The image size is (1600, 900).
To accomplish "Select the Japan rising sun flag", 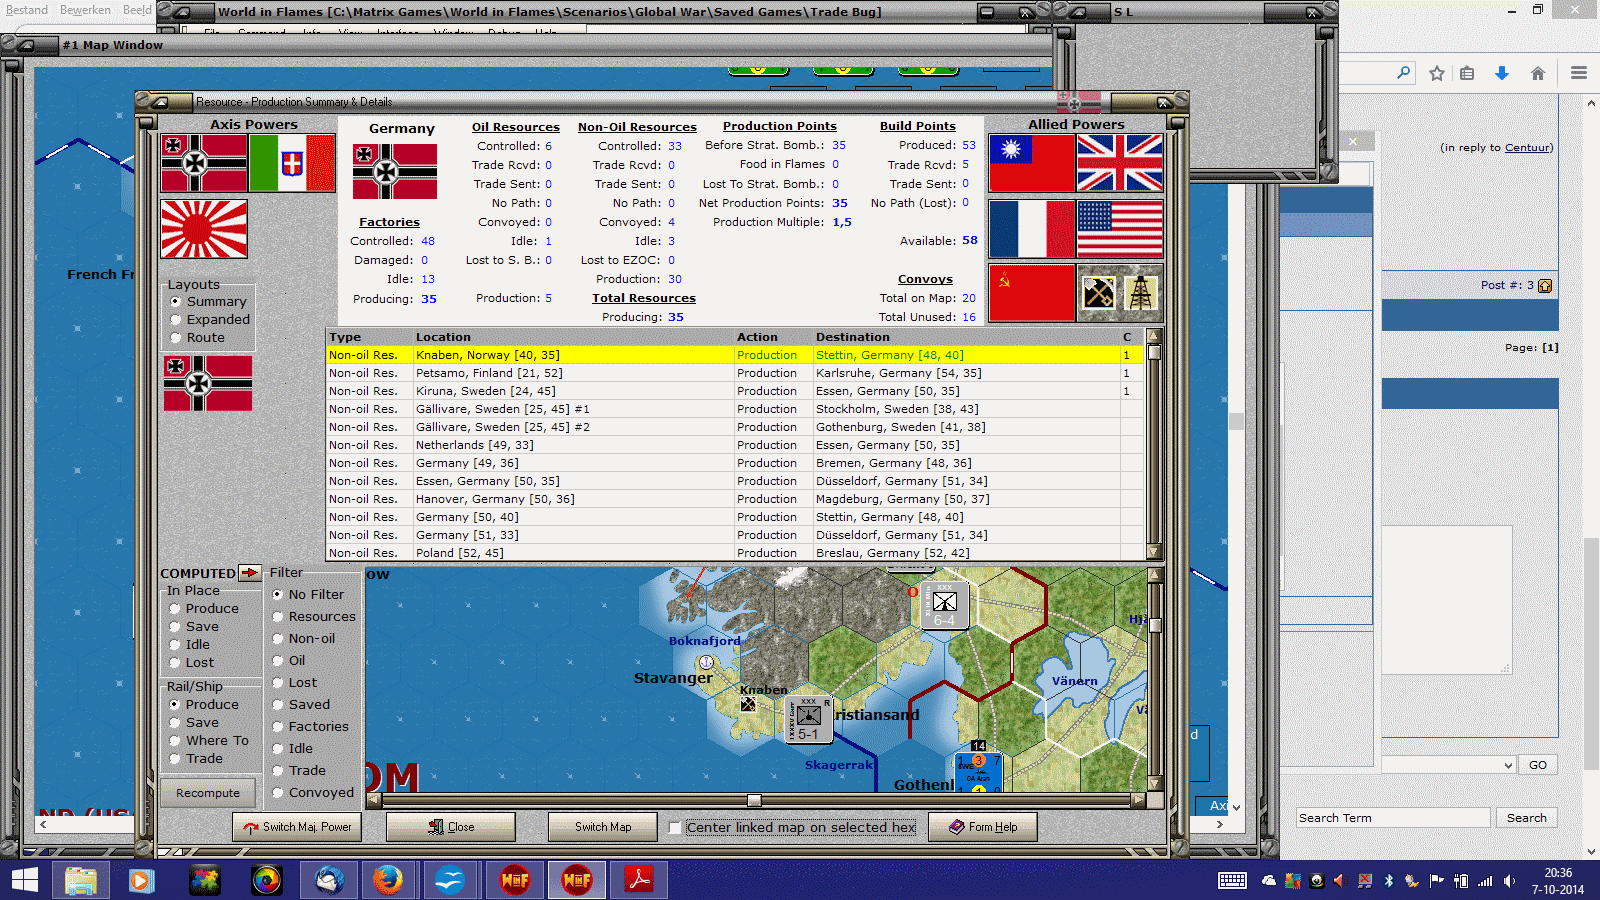I will coord(204,229).
